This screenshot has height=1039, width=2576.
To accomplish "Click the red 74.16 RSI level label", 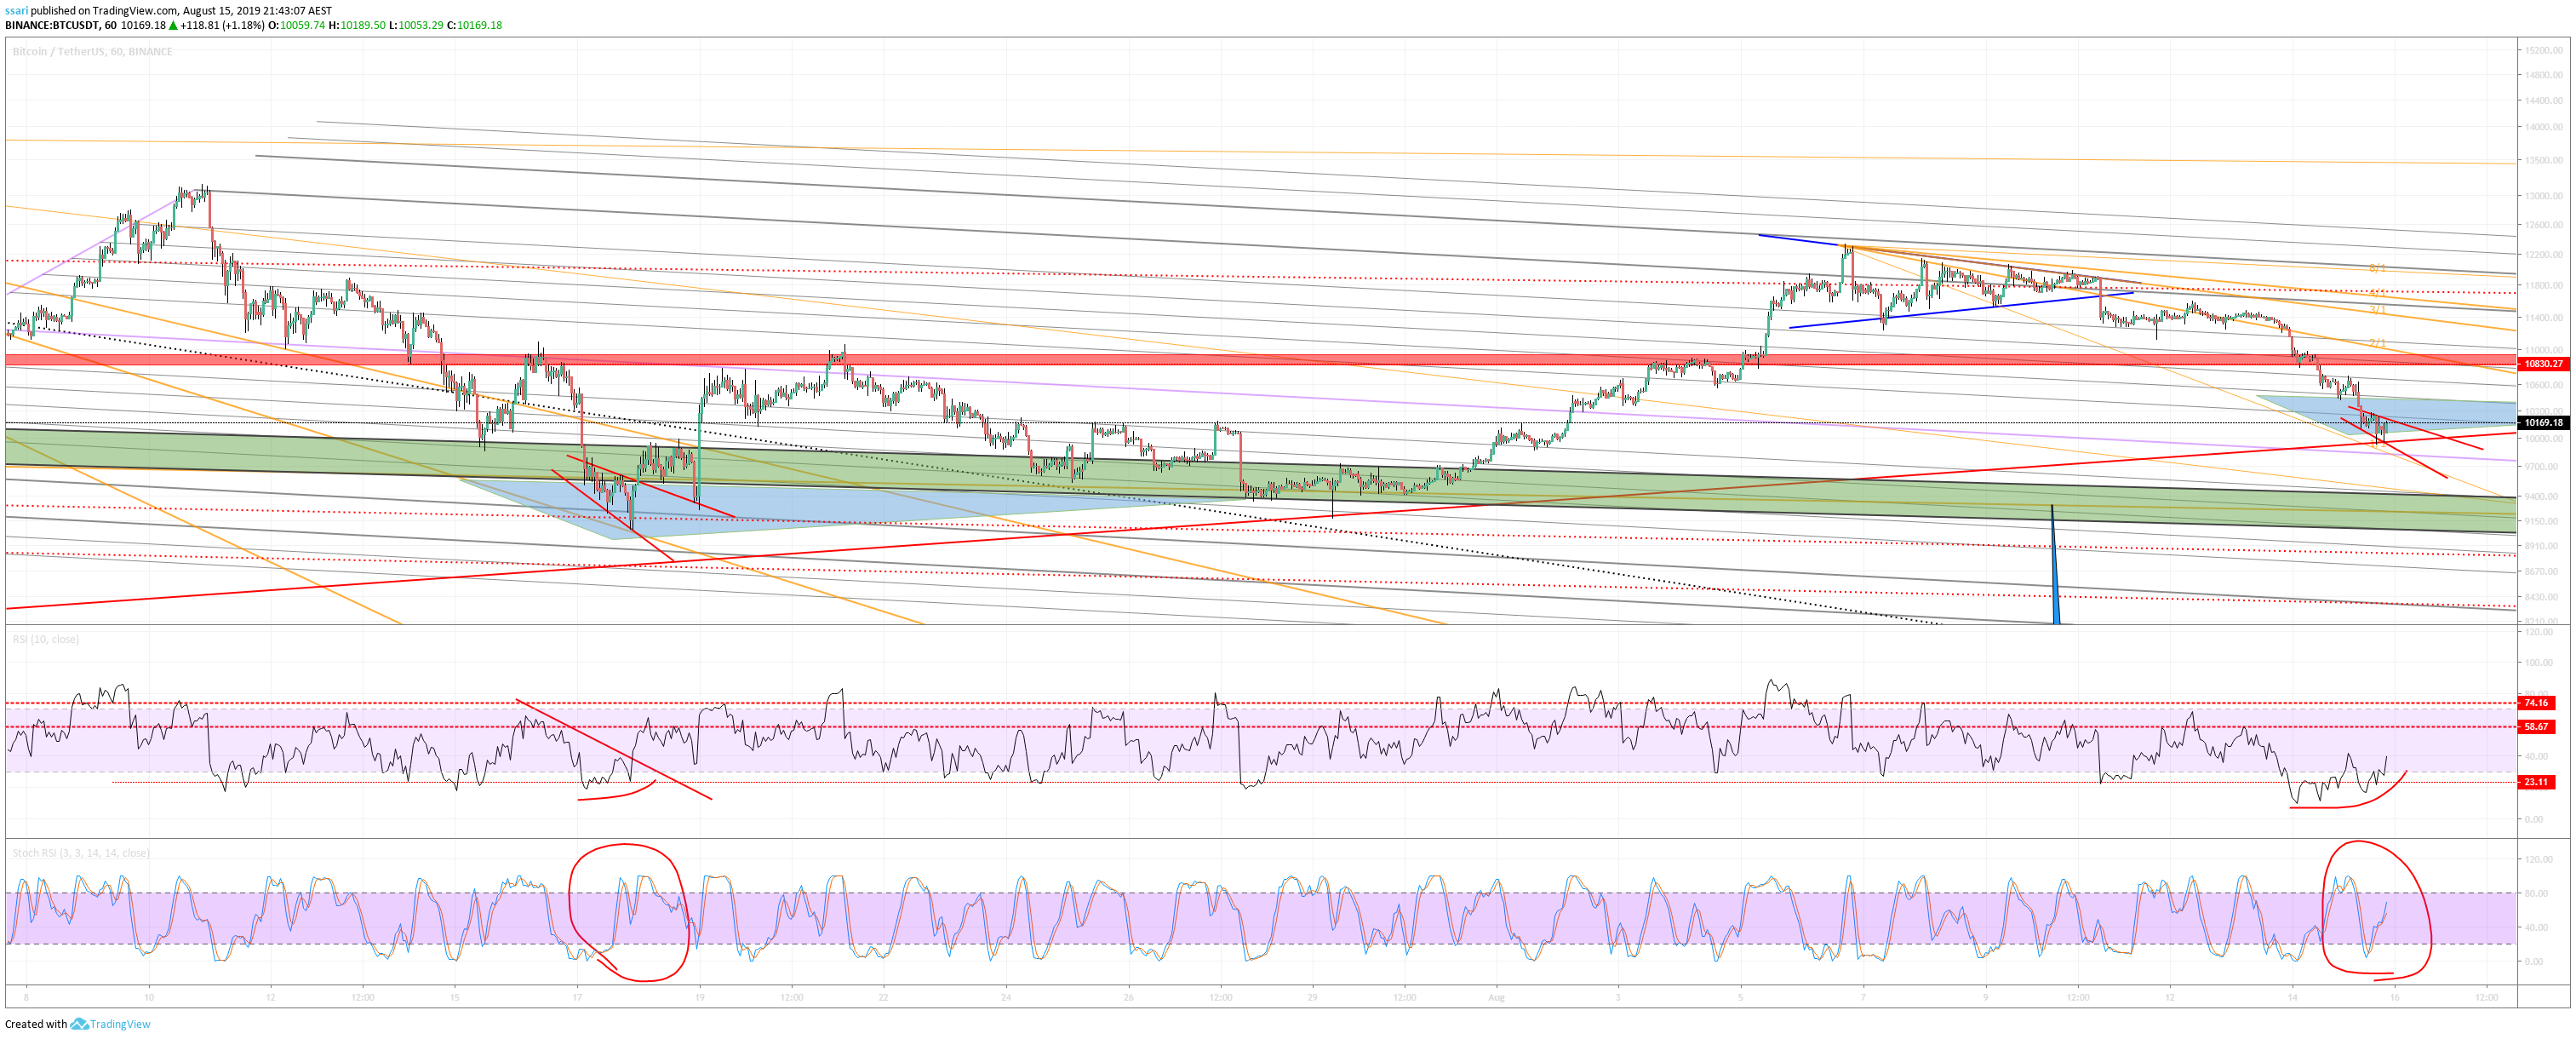I will coord(2536,703).
